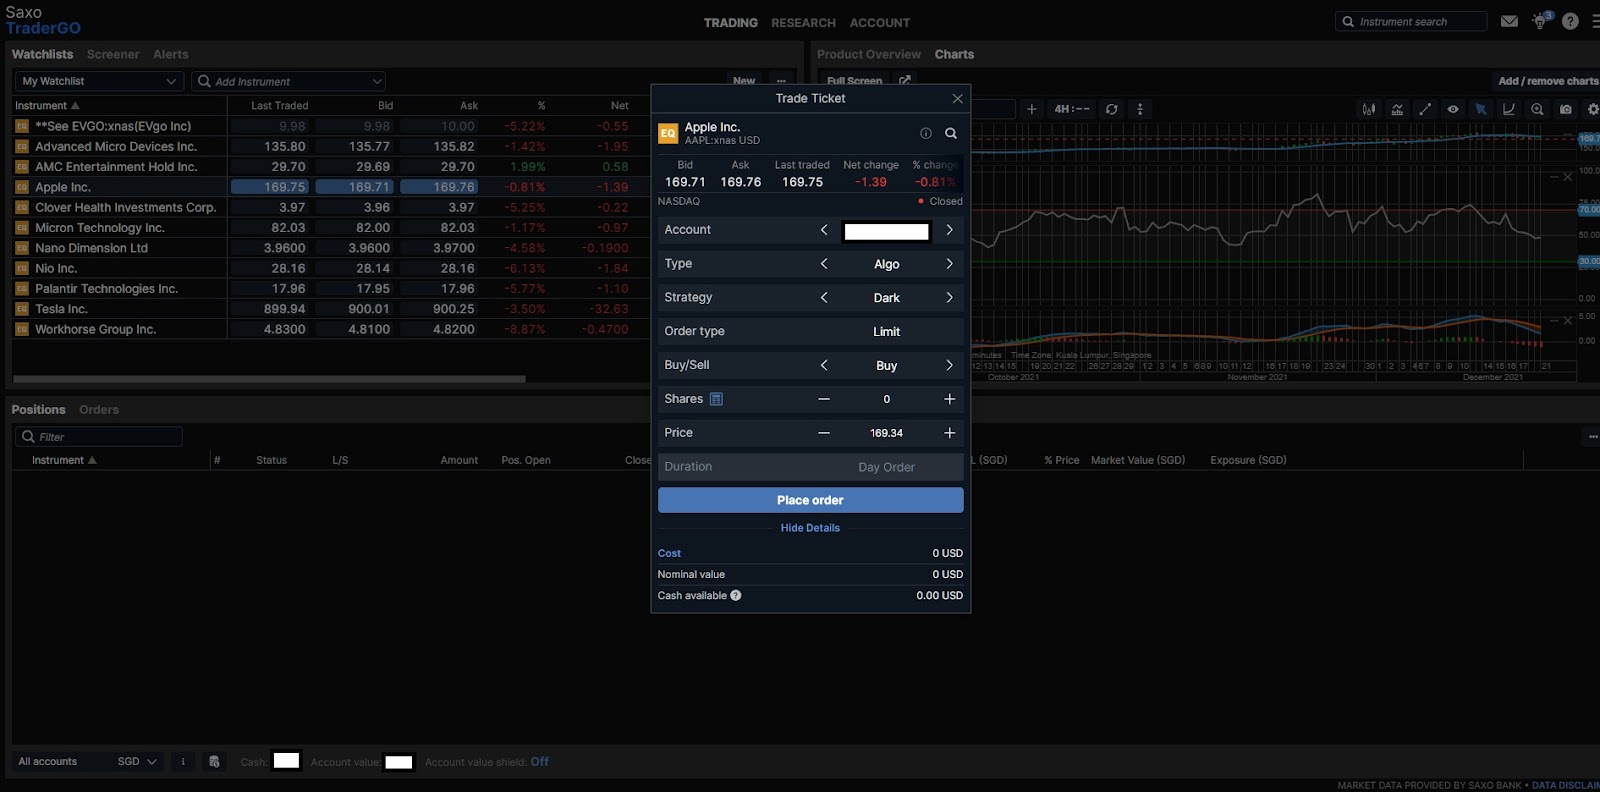Image resolution: width=1600 pixels, height=792 pixels.
Task: Open the My Watchlist dropdown
Action: click(99, 81)
